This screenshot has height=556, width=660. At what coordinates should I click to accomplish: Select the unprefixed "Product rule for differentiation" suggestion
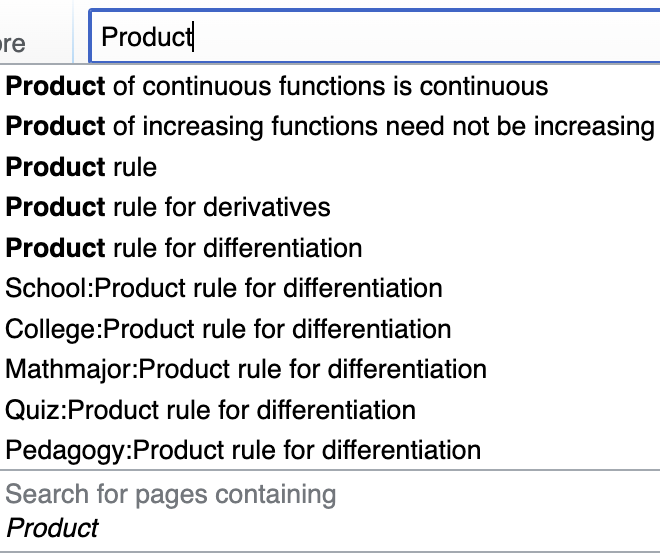pos(184,248)
